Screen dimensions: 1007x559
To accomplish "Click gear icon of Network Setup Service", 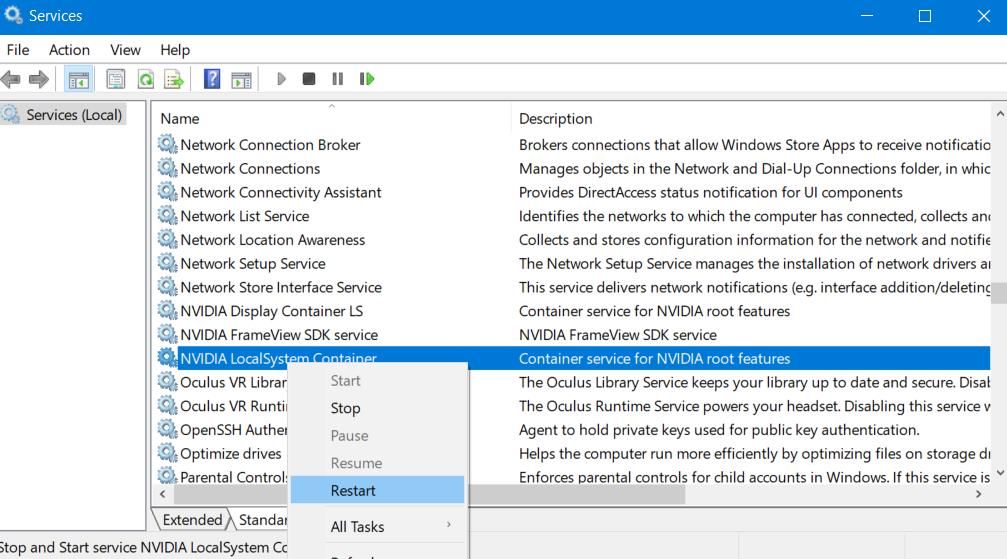I will click(168, 263).
